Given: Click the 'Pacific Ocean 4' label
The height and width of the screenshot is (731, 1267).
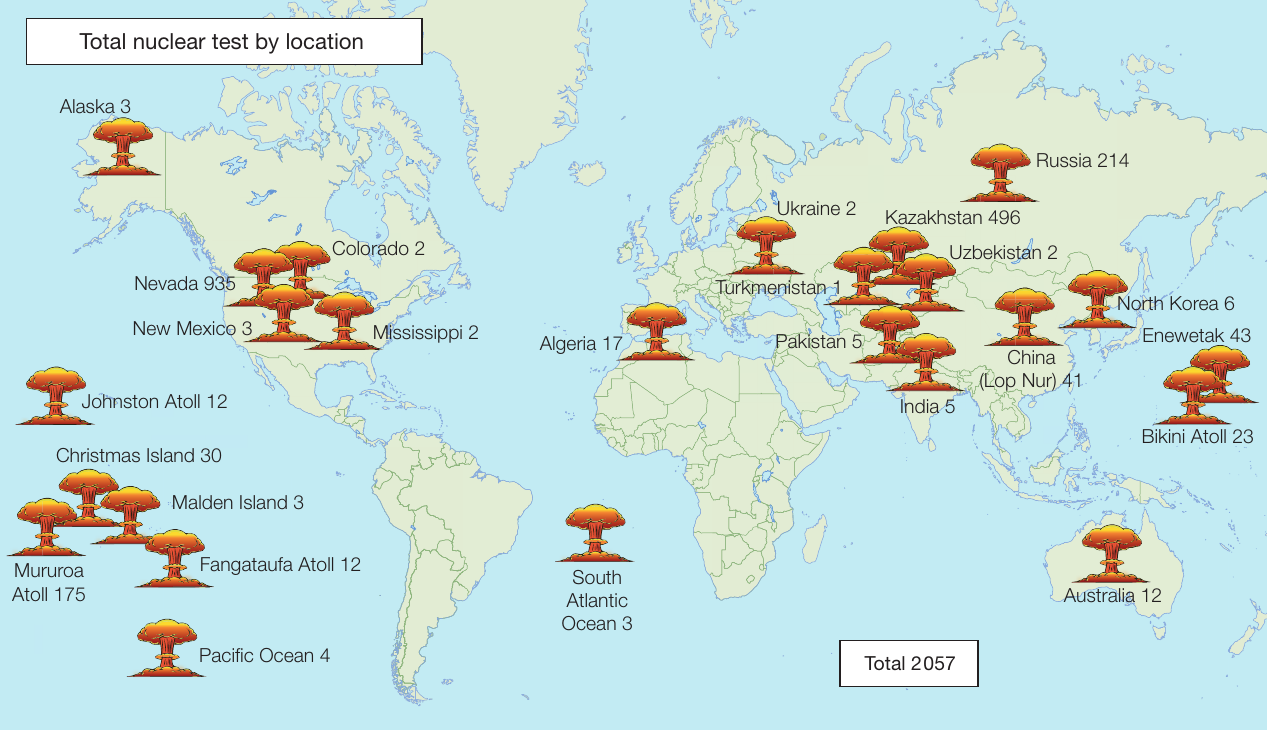Looking at the screenshot, I should click(264, 656).
